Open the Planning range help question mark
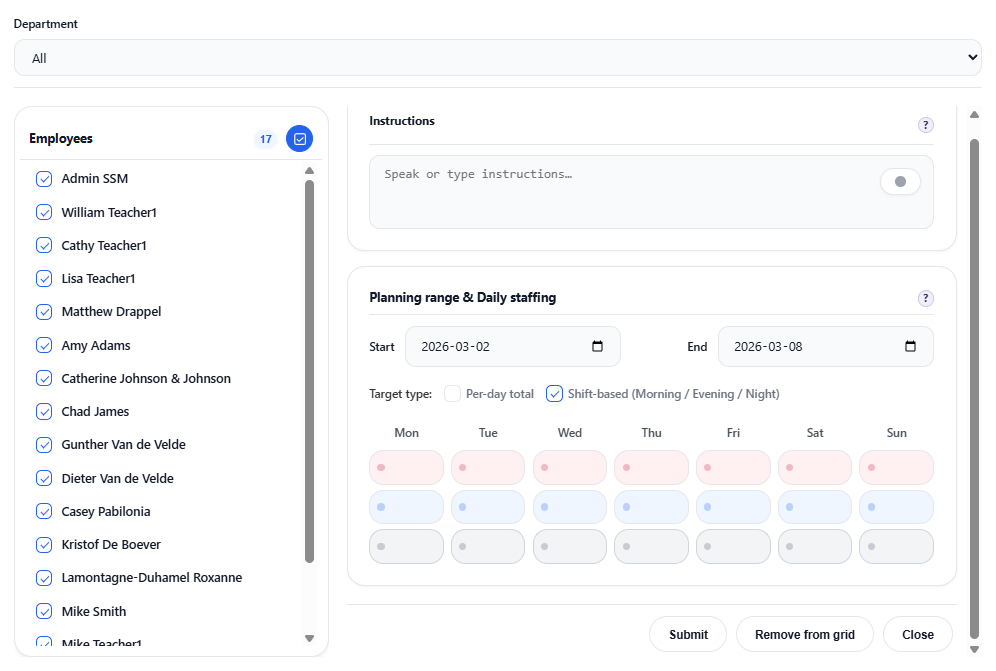996x671 pixels. click(925, 297)
